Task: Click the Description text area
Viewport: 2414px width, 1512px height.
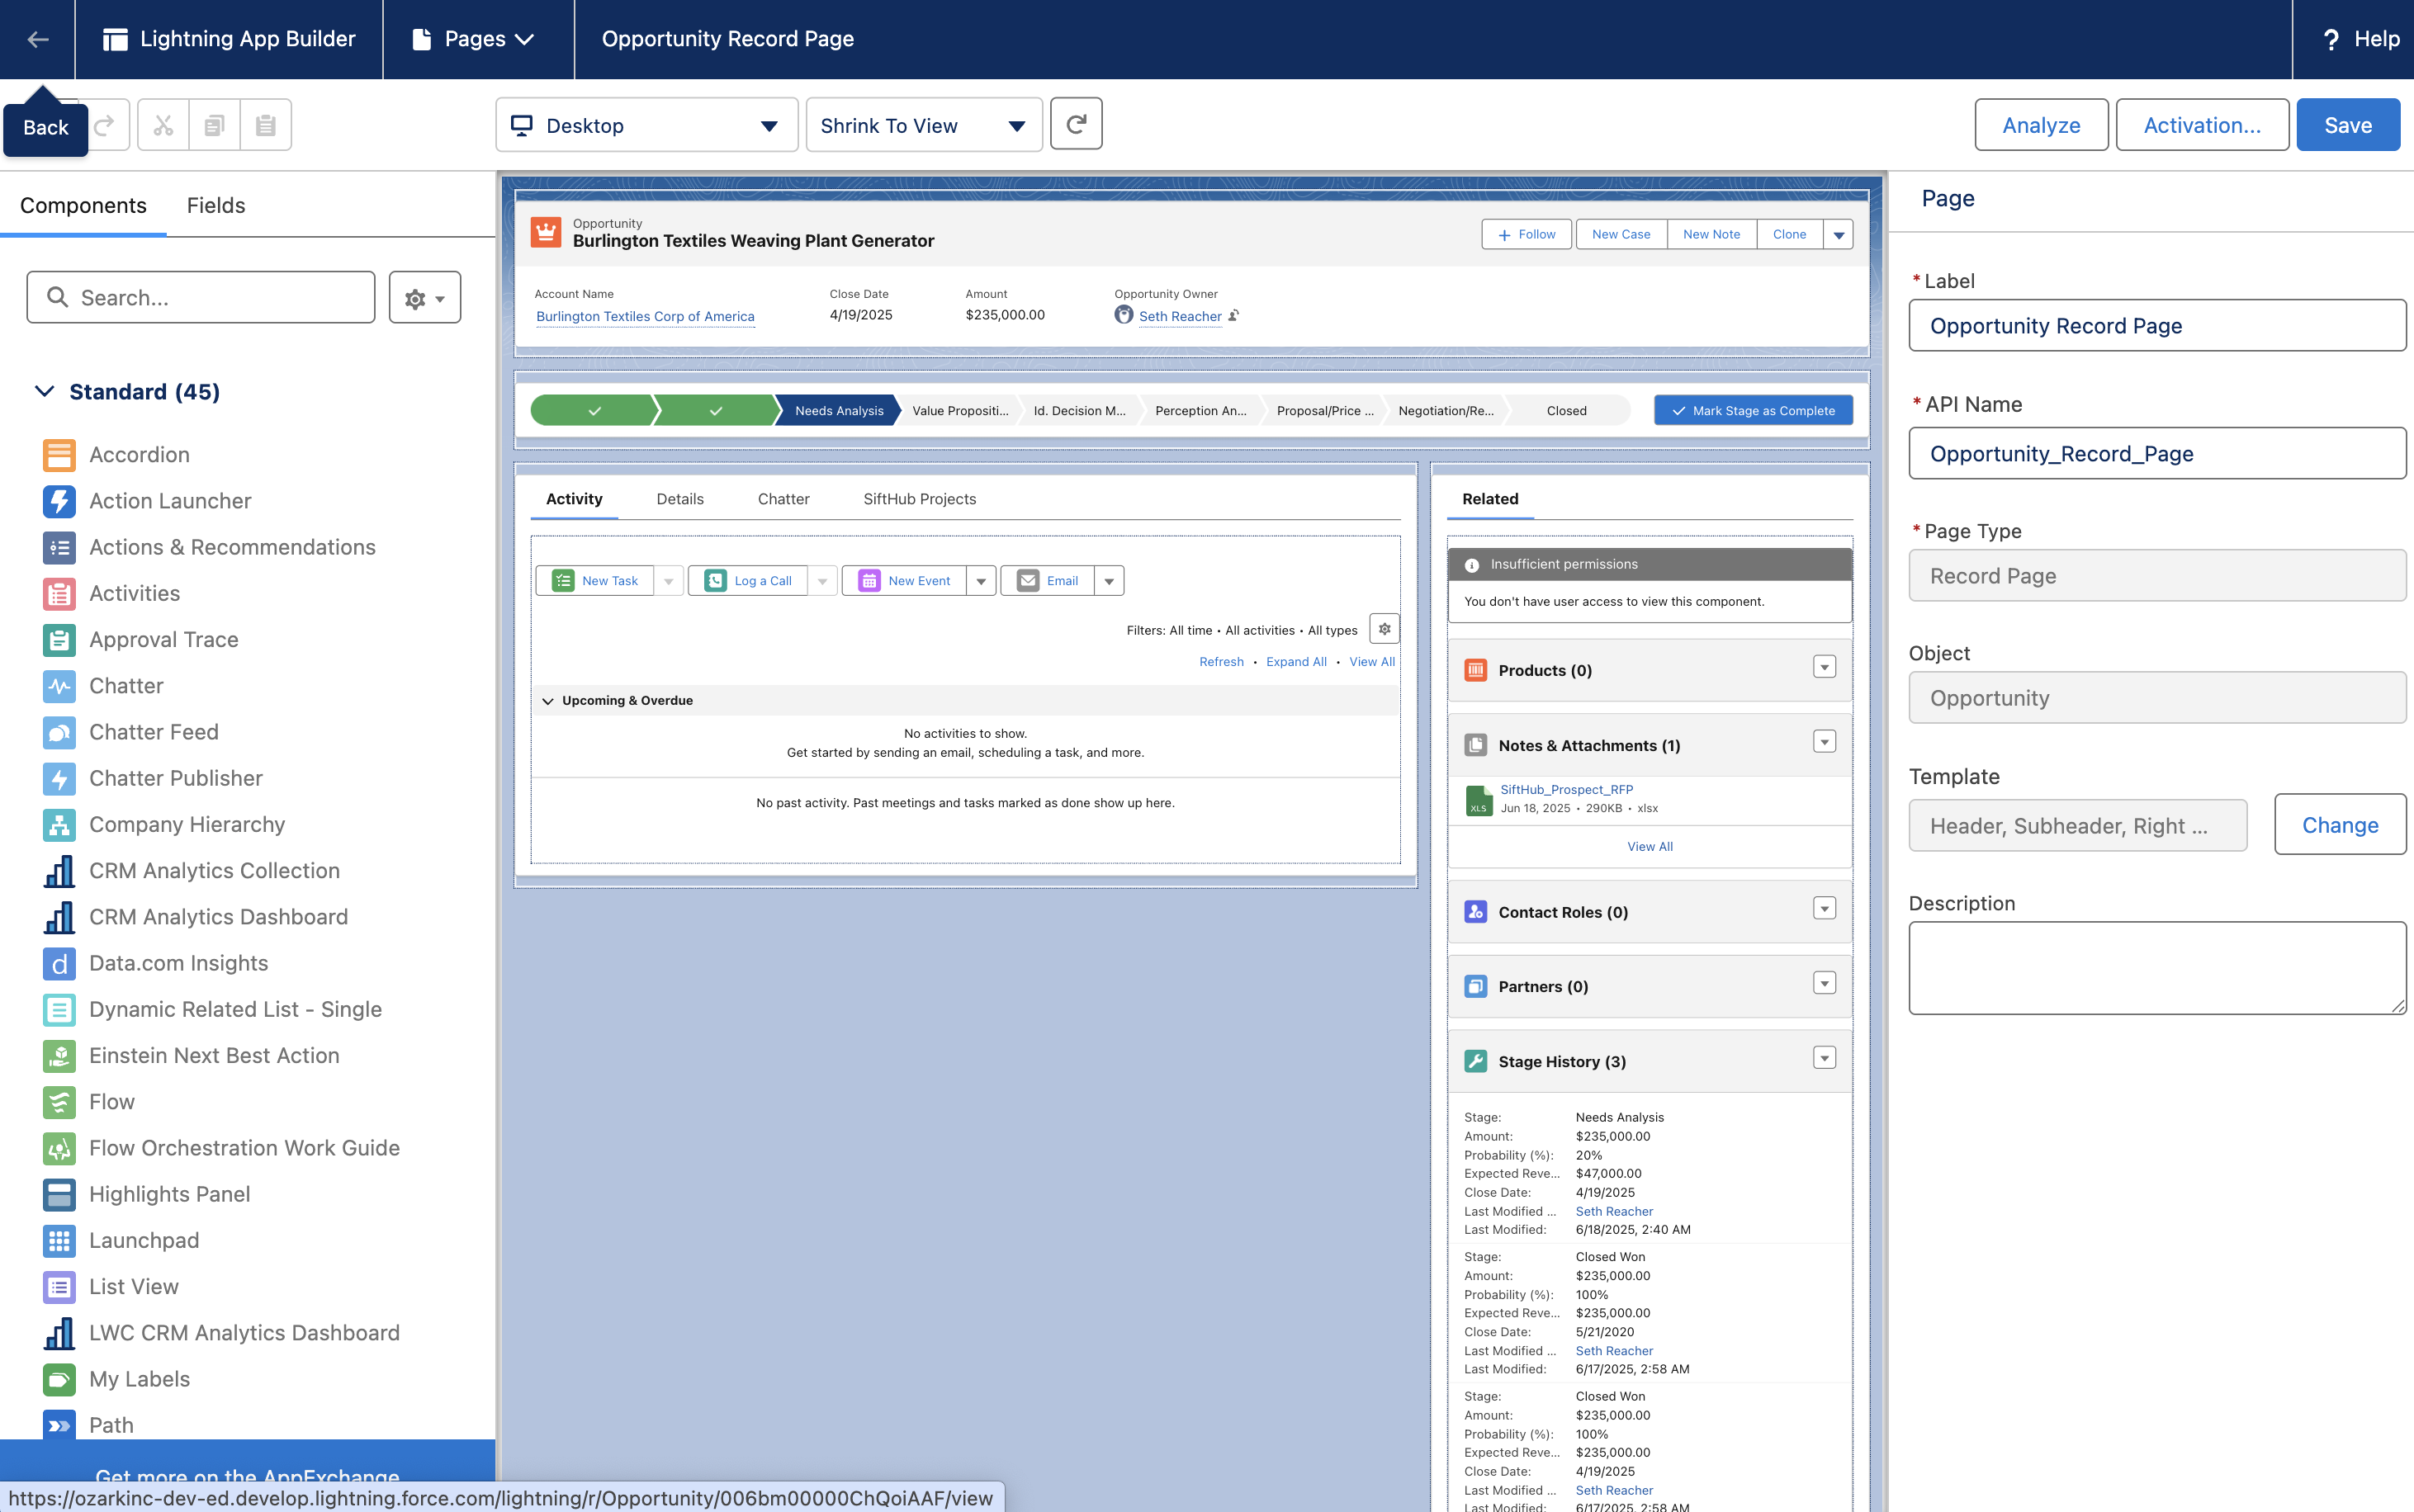Action: coord(2156,967)
